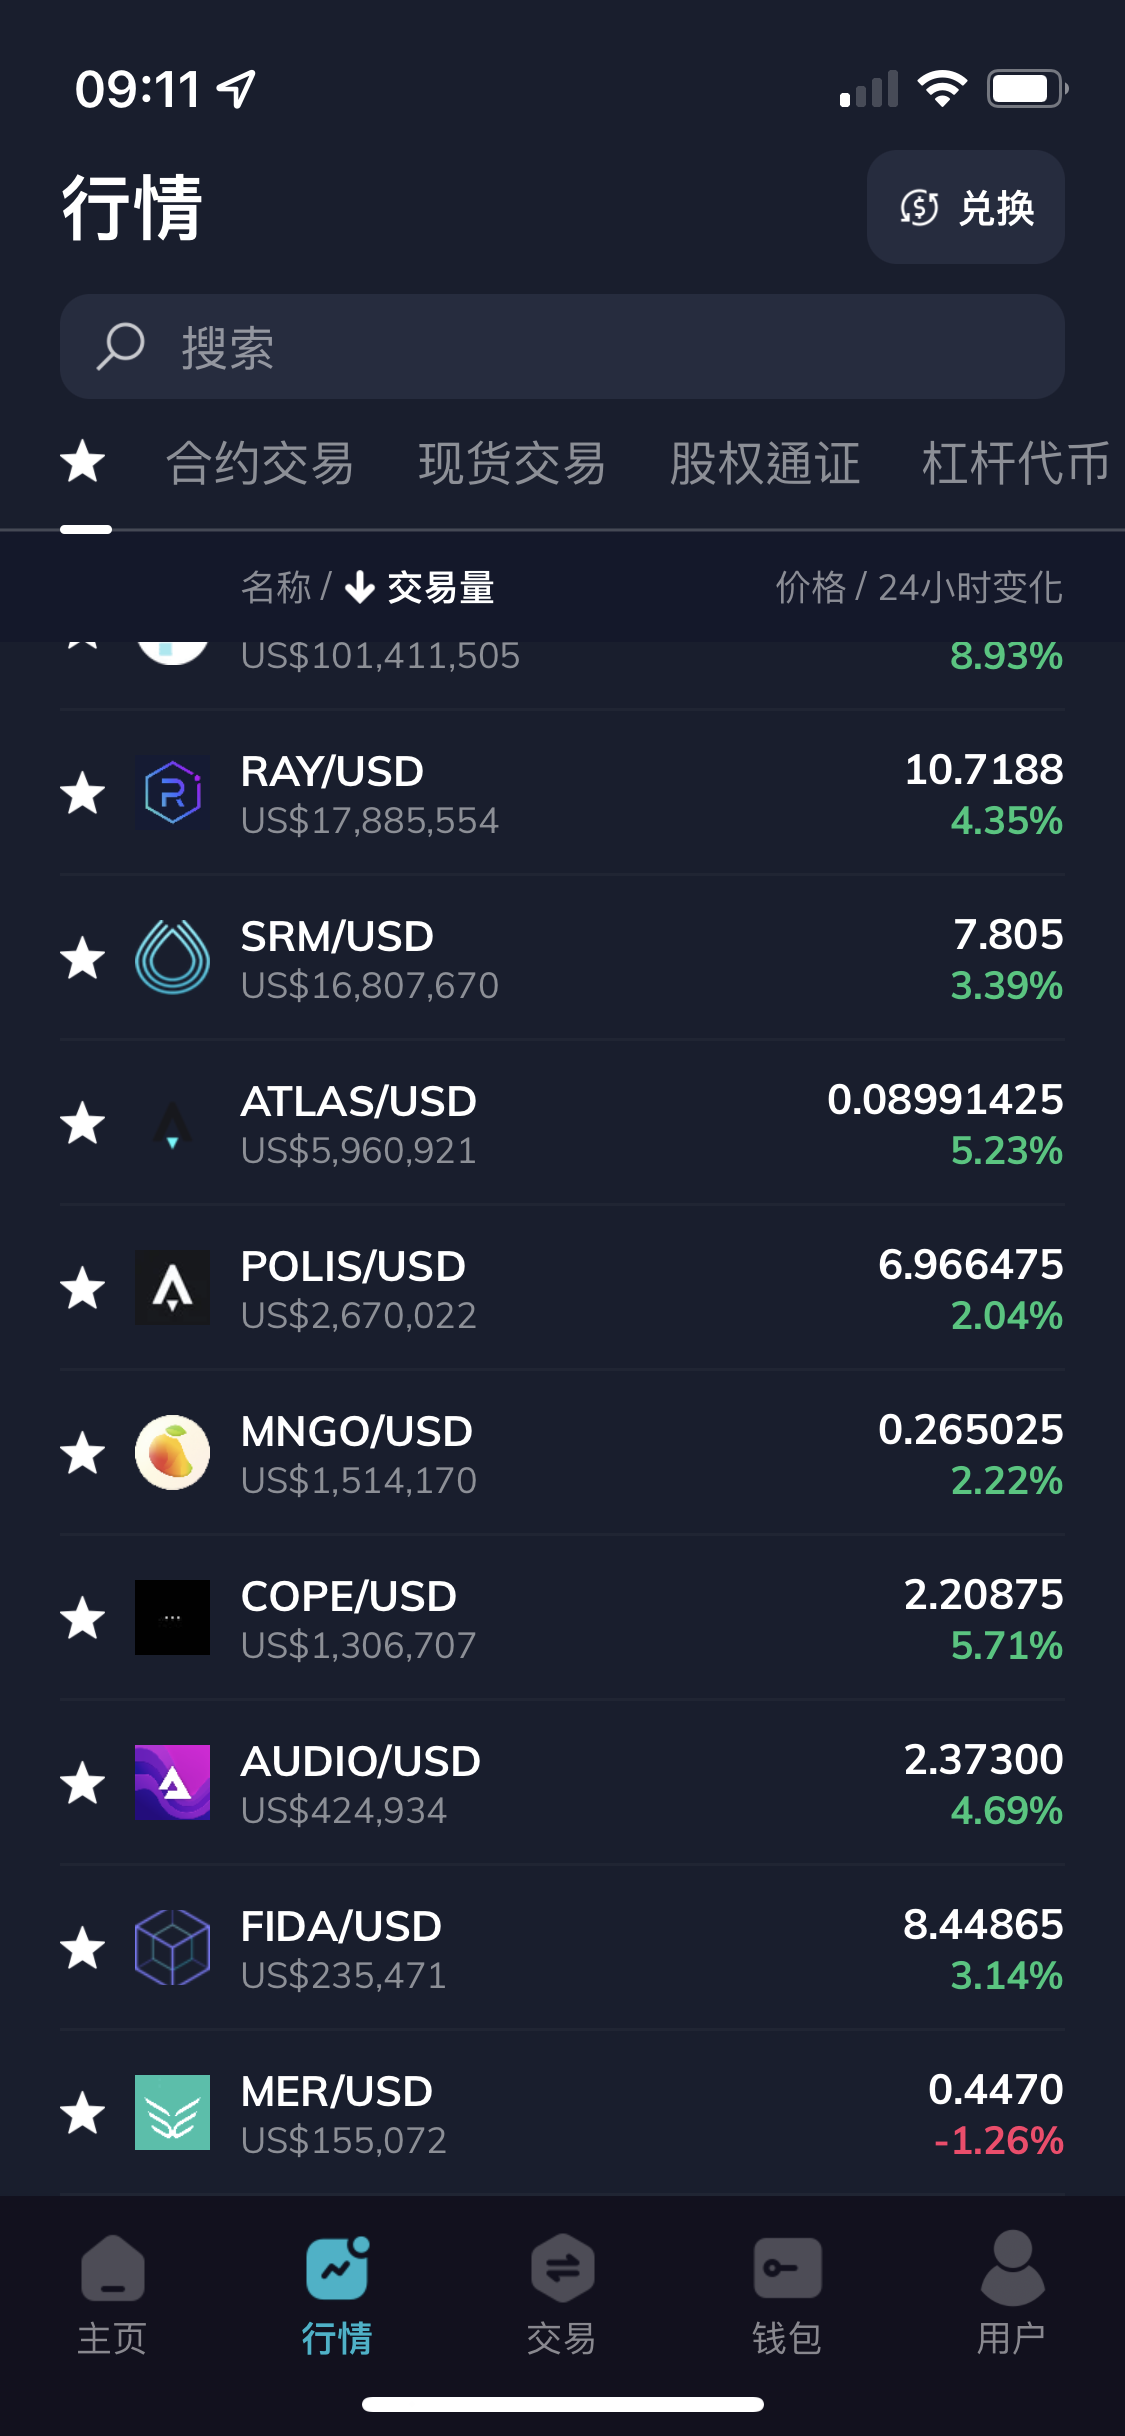This screenshot has width=1125, height=2436.
Task: Click the ATLAS coin logo
Action: (173, 1123)
